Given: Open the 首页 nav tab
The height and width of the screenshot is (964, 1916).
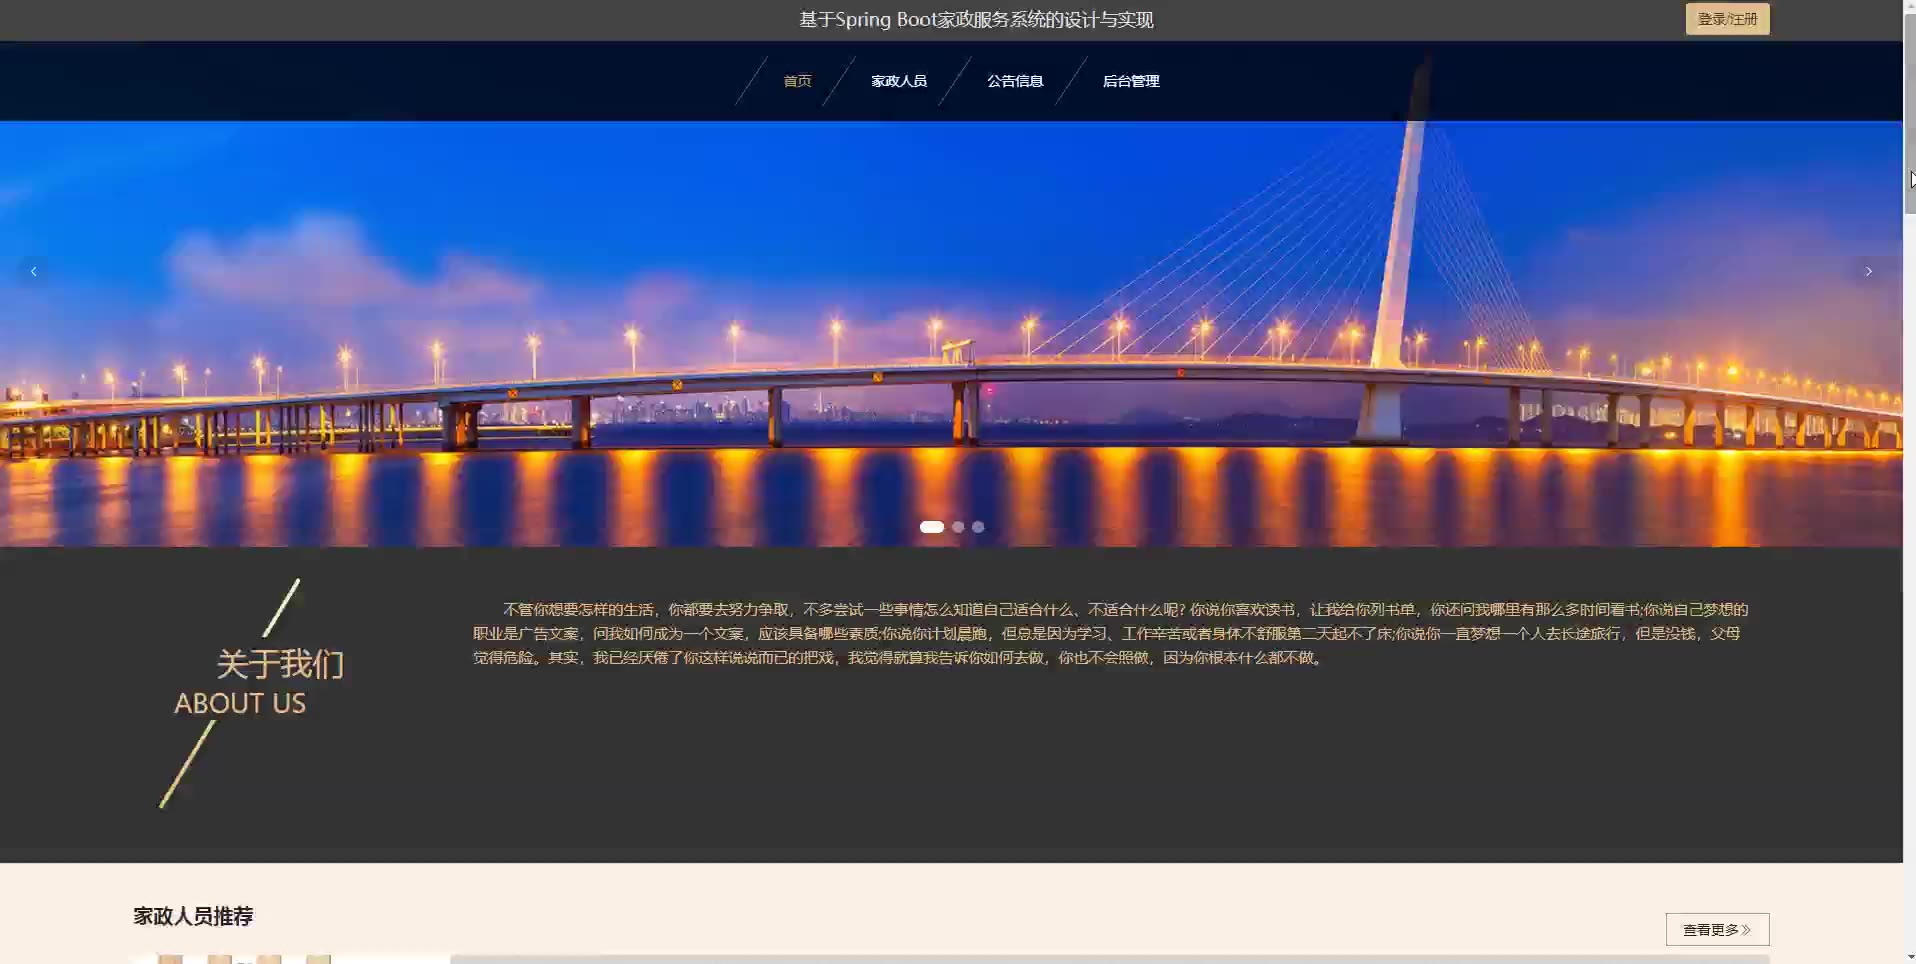Looking at the screenshot, I should point(797,81).
